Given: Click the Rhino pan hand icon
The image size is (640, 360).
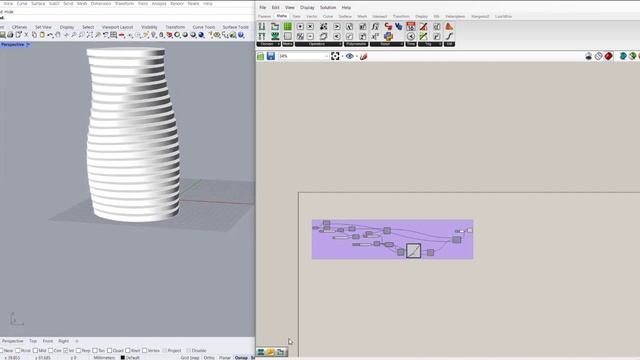Looking at the screenshot, I should (x=58, y=35).
